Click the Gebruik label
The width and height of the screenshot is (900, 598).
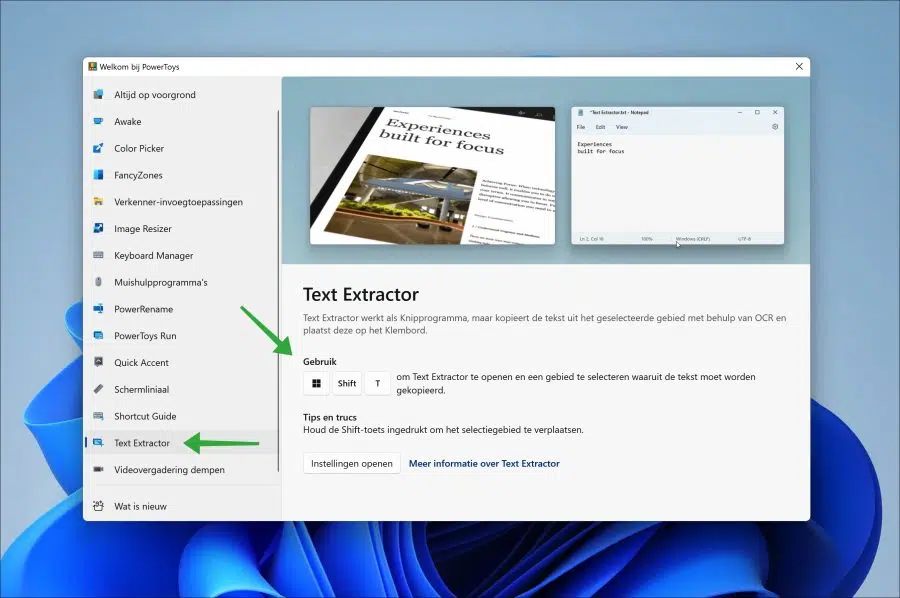[x=320, y=362]
